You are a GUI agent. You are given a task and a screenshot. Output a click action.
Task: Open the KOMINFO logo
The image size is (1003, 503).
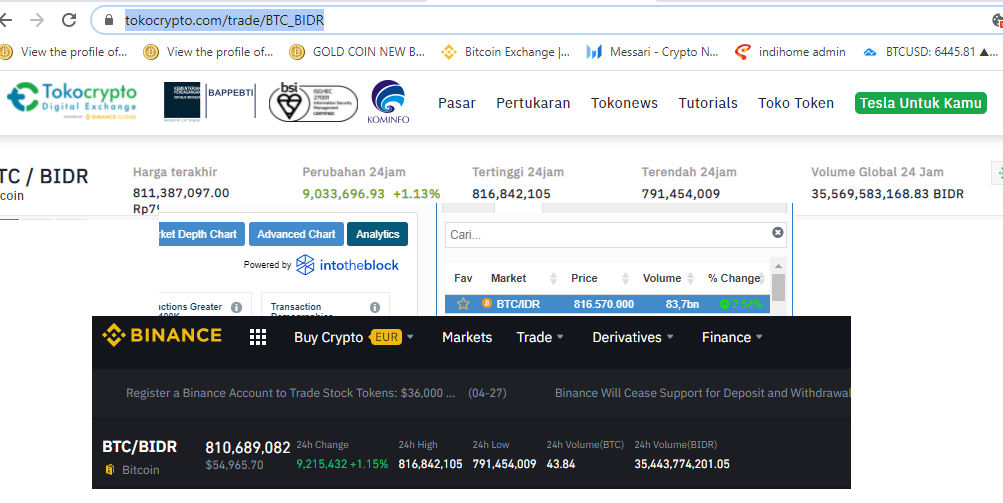pyautogui.click(x=388, y=102)
